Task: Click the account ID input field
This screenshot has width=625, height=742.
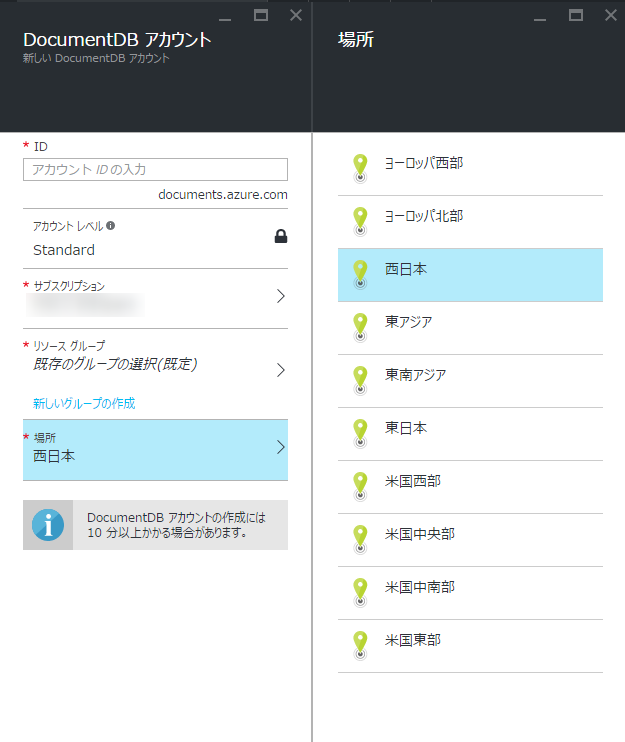Action: (x=155, y=169)
